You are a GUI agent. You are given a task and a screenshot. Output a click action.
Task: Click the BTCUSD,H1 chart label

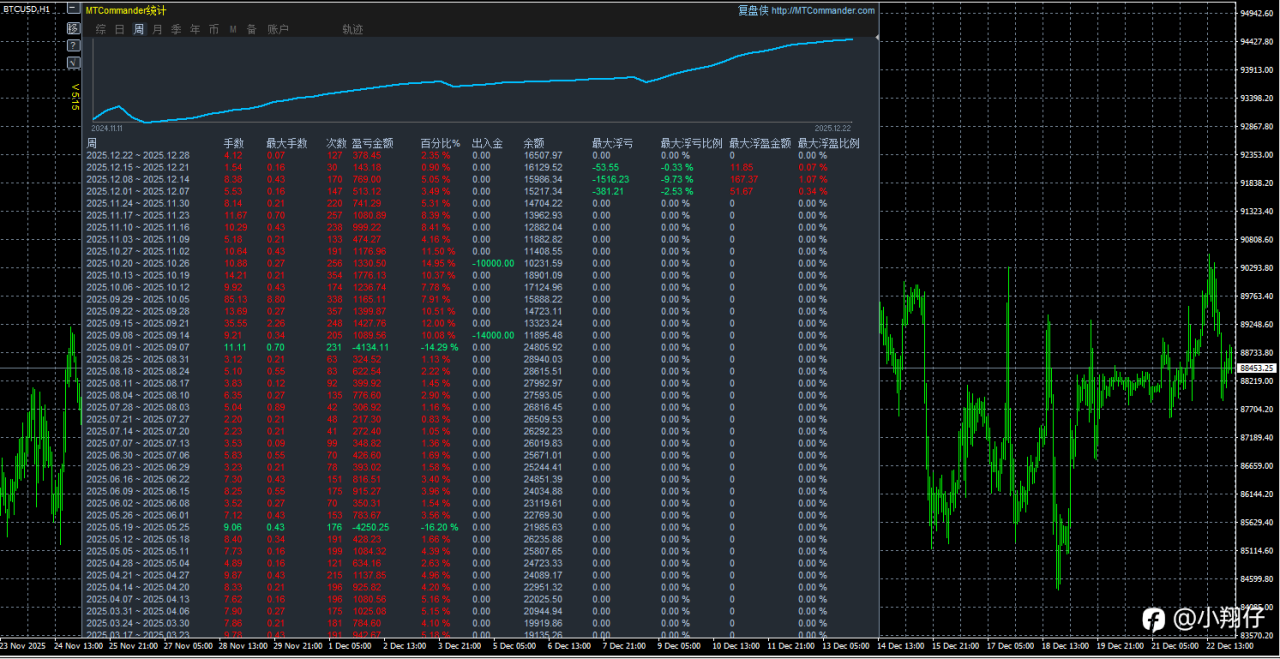(x=26, y=8)
